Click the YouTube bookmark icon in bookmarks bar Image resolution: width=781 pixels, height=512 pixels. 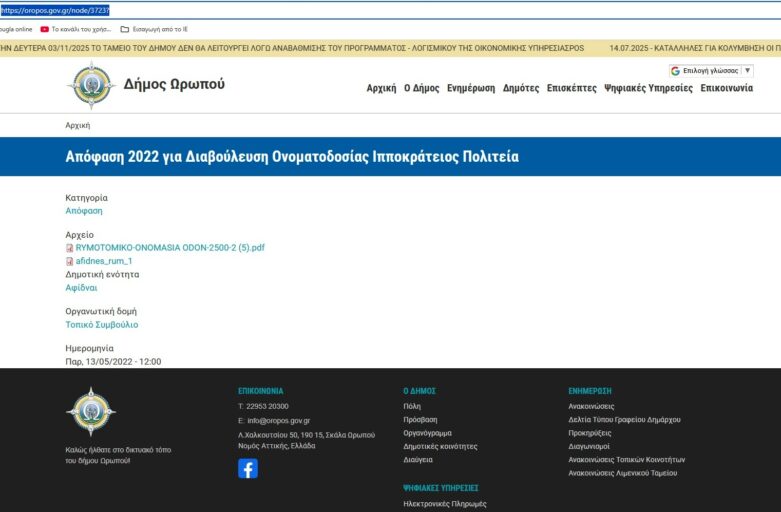(44, 29)
